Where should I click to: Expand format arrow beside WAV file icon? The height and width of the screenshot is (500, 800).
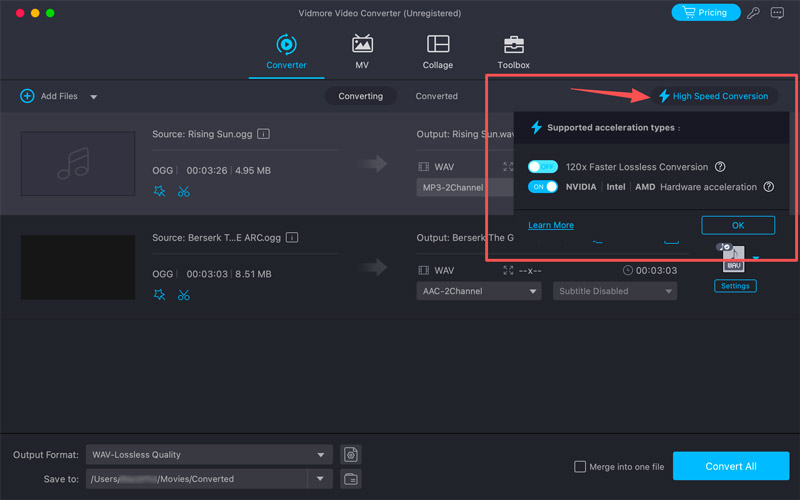[756, 258]
